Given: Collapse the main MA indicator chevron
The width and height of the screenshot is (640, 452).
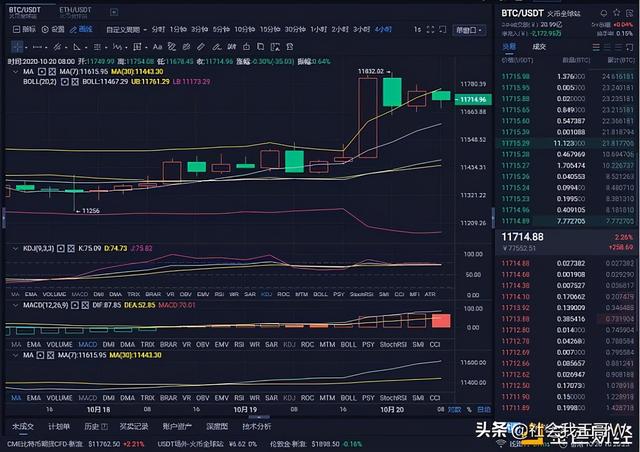Looking at the screenshot, I should coord(15,72).
